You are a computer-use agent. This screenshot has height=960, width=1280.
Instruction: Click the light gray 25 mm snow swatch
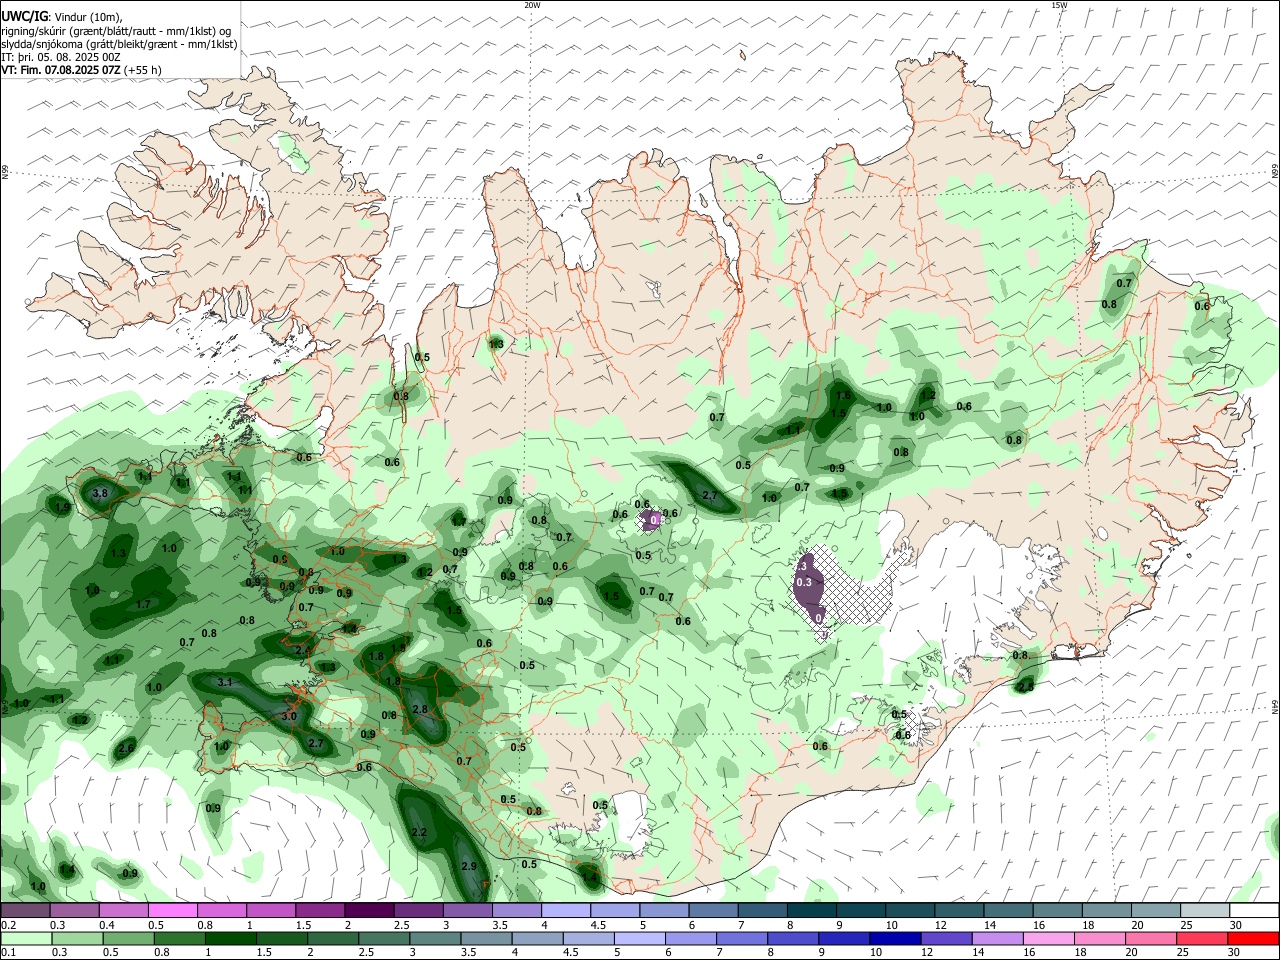(x=1205, y=911)
